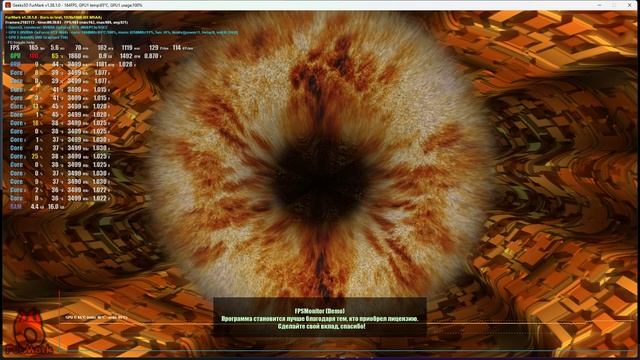
Task: Click the Core row showing 18 percent load
Action: point(59,123)
